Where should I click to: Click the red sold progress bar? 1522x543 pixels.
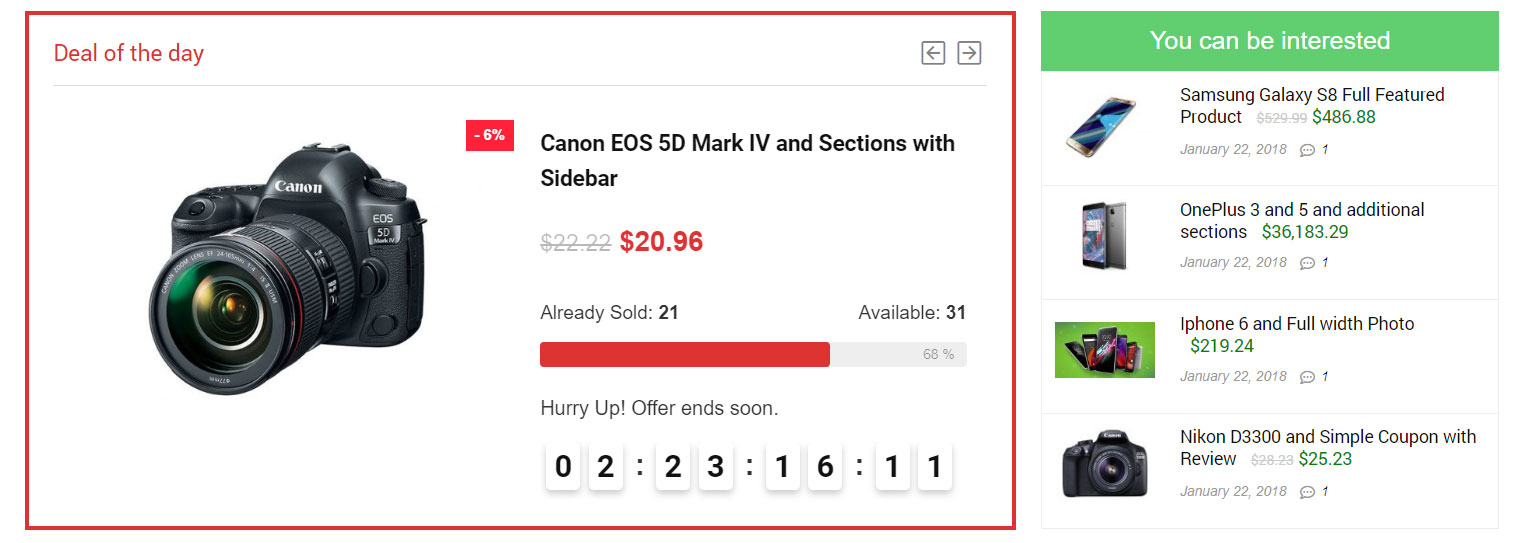684,354
